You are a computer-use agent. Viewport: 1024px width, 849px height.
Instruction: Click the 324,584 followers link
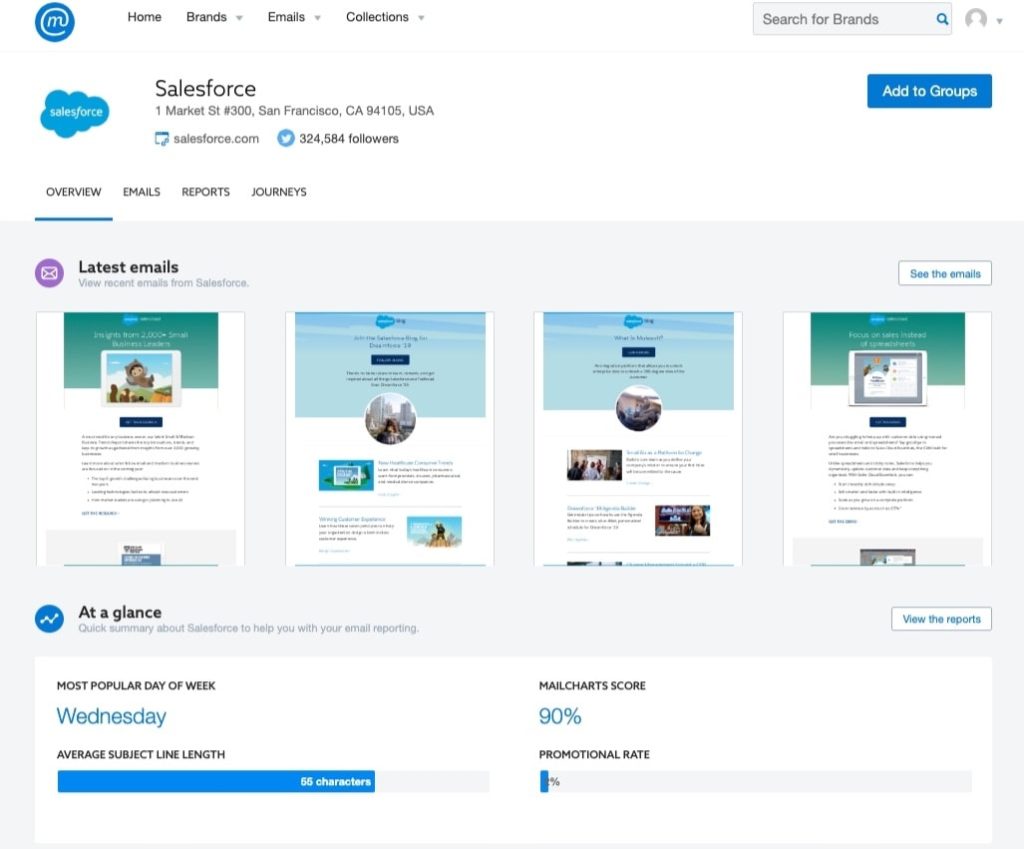point(349,138)
